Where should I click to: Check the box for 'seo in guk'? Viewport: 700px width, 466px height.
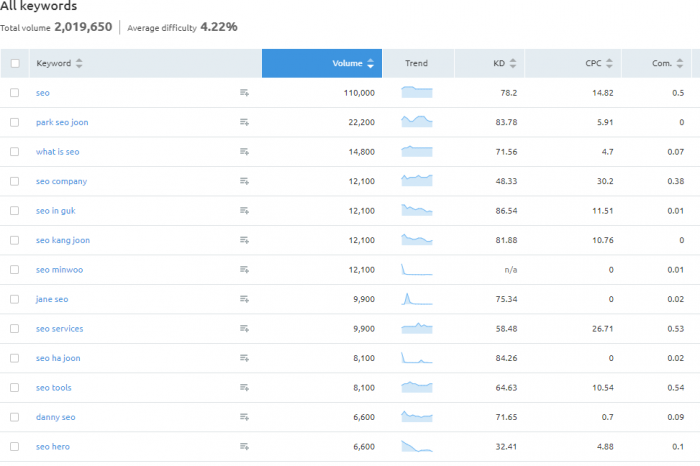pyautogui.click(x=15, y=211)
